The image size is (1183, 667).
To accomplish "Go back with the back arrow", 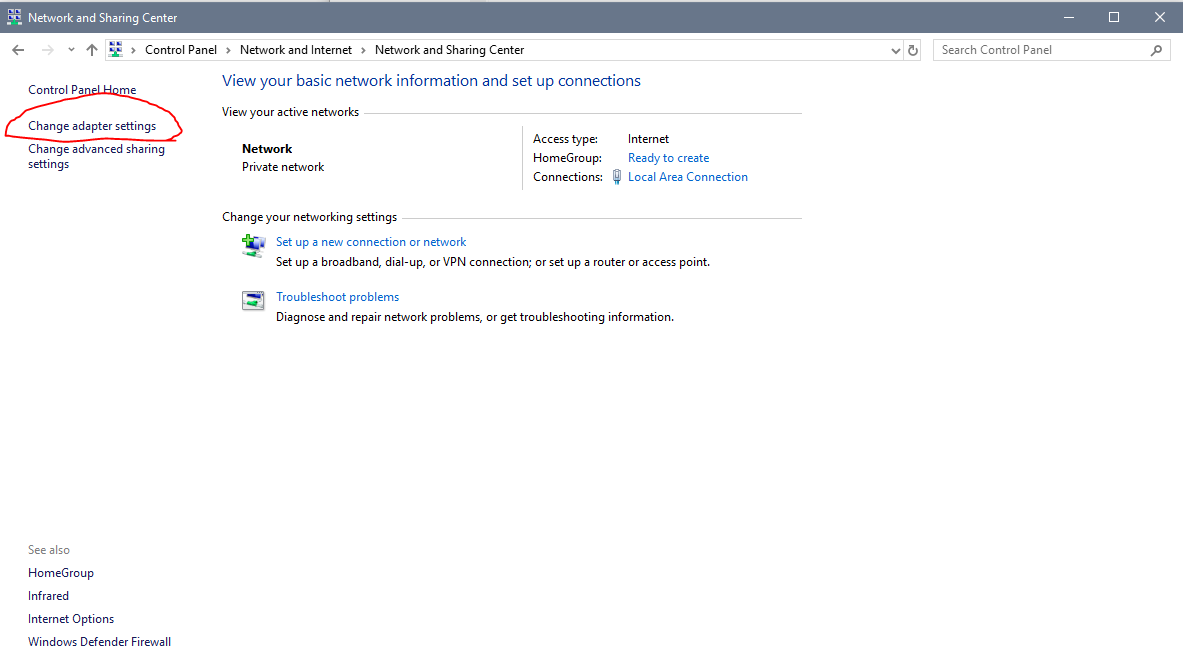I will [18, 50].
